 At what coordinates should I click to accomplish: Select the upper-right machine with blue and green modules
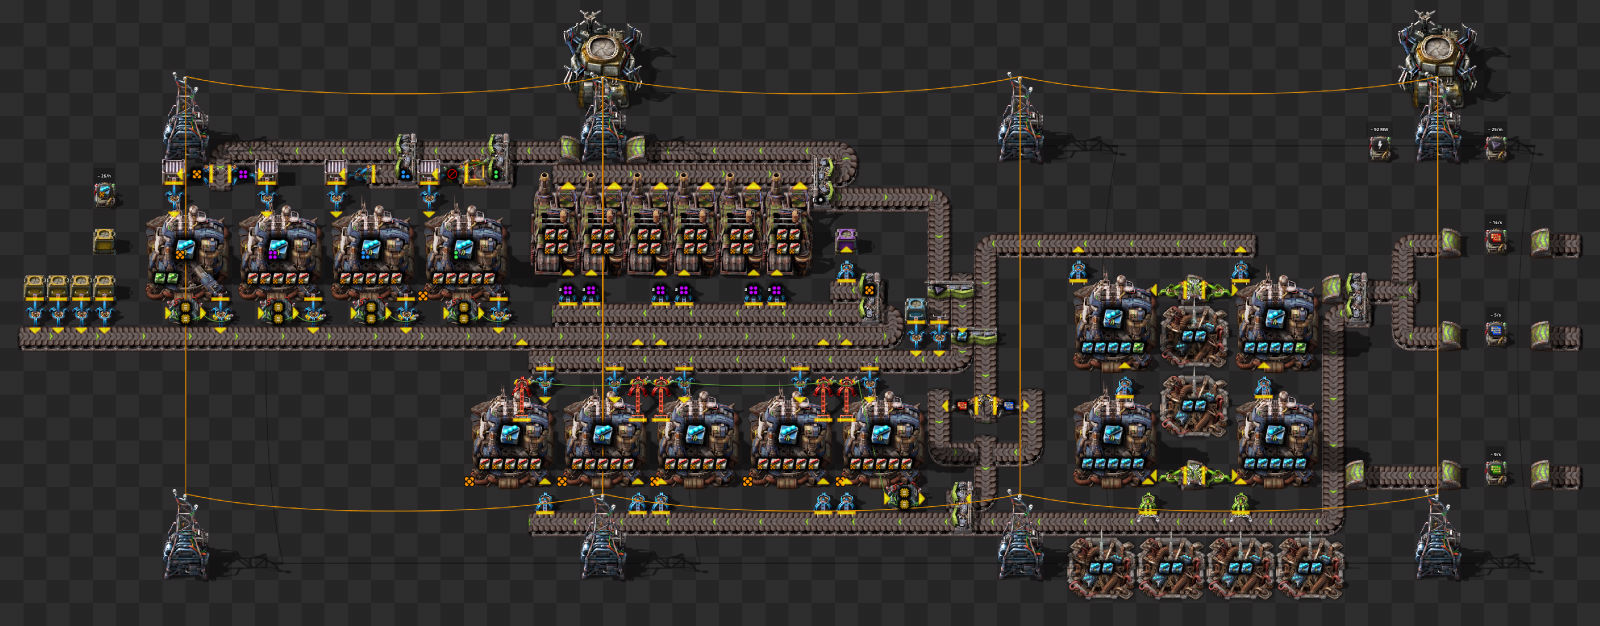coord(1275,323)
